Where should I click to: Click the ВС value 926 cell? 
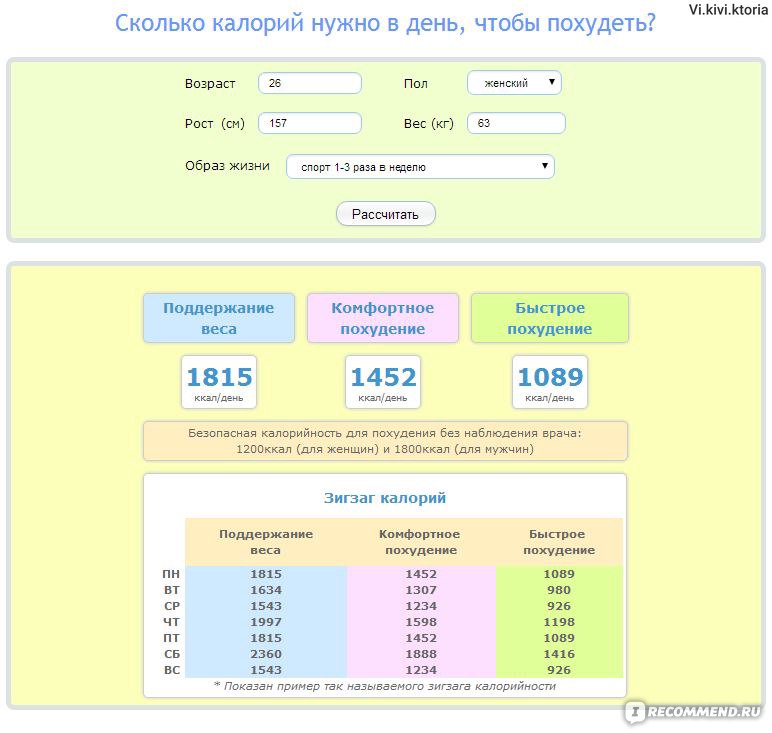pos(559,670)
